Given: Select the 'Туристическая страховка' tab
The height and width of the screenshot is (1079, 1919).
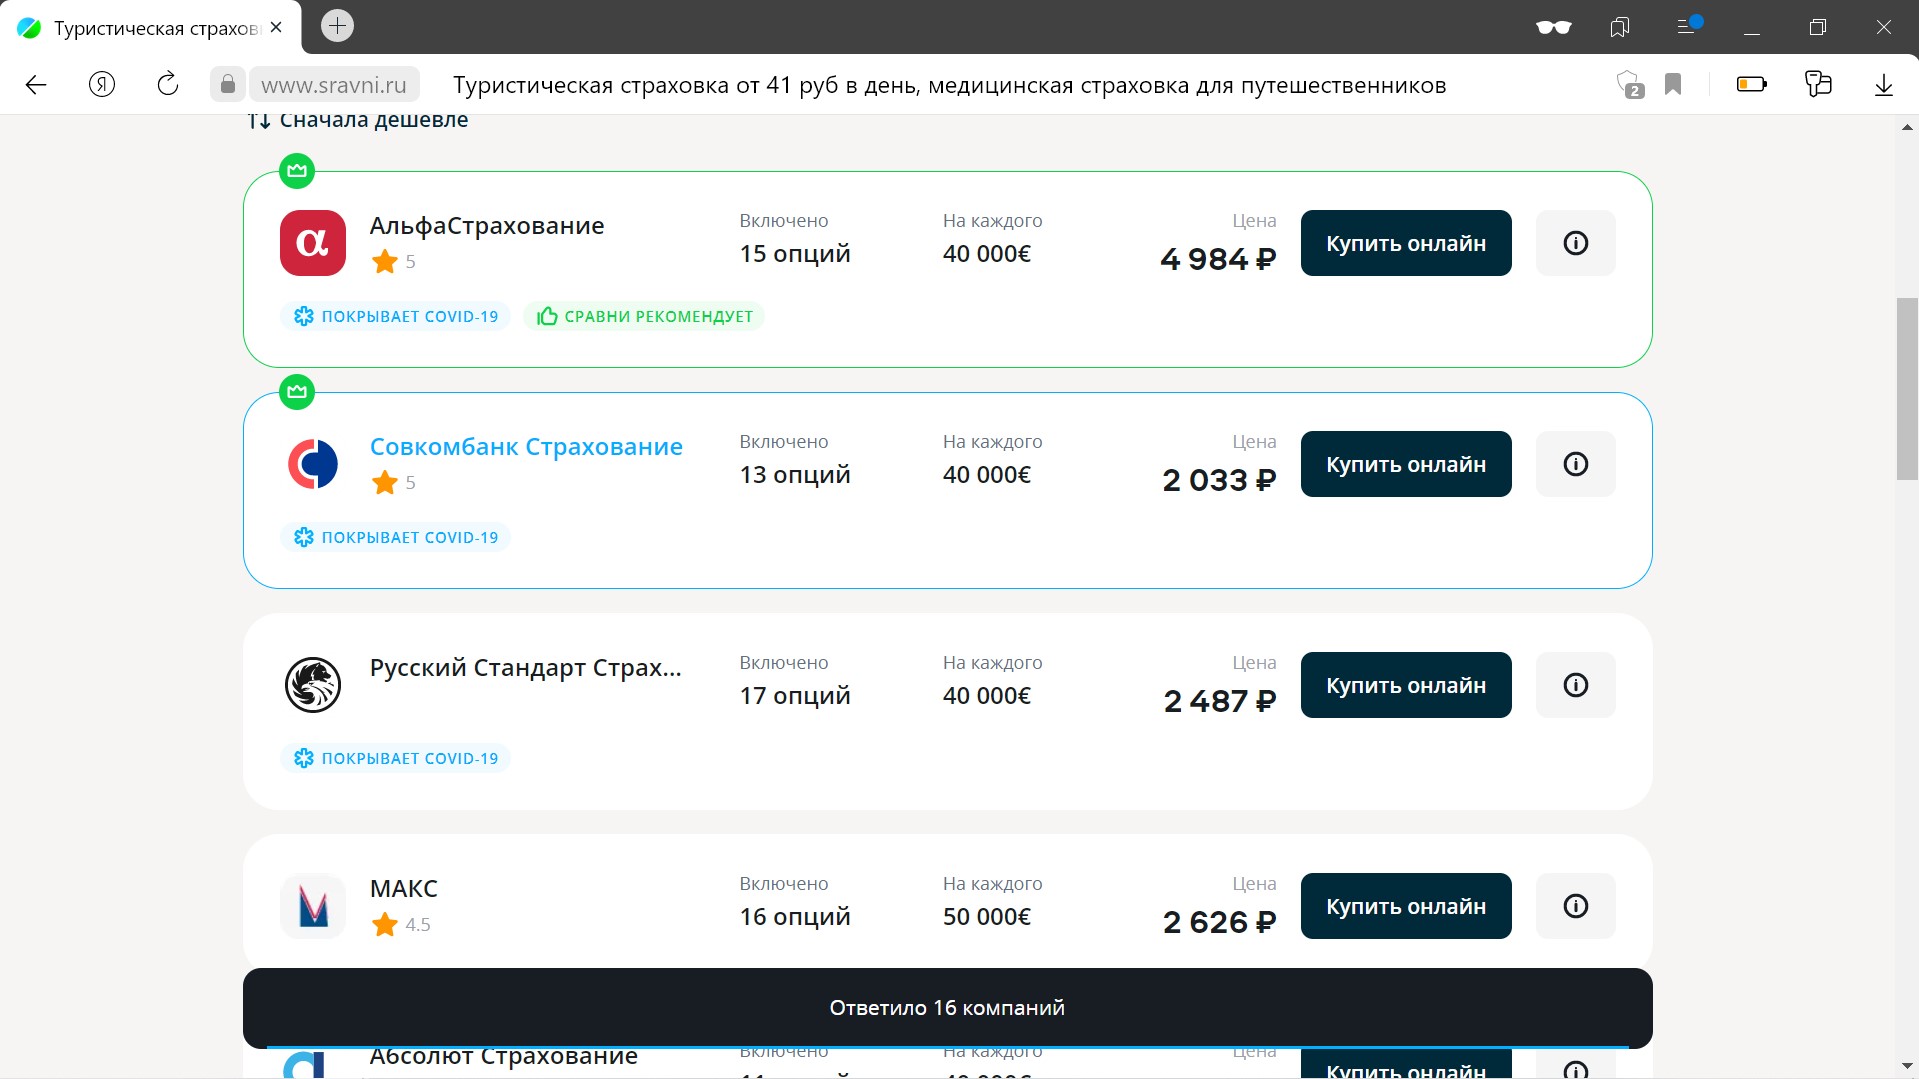Looking at the screenshot, I should click(x=150, y=28).
